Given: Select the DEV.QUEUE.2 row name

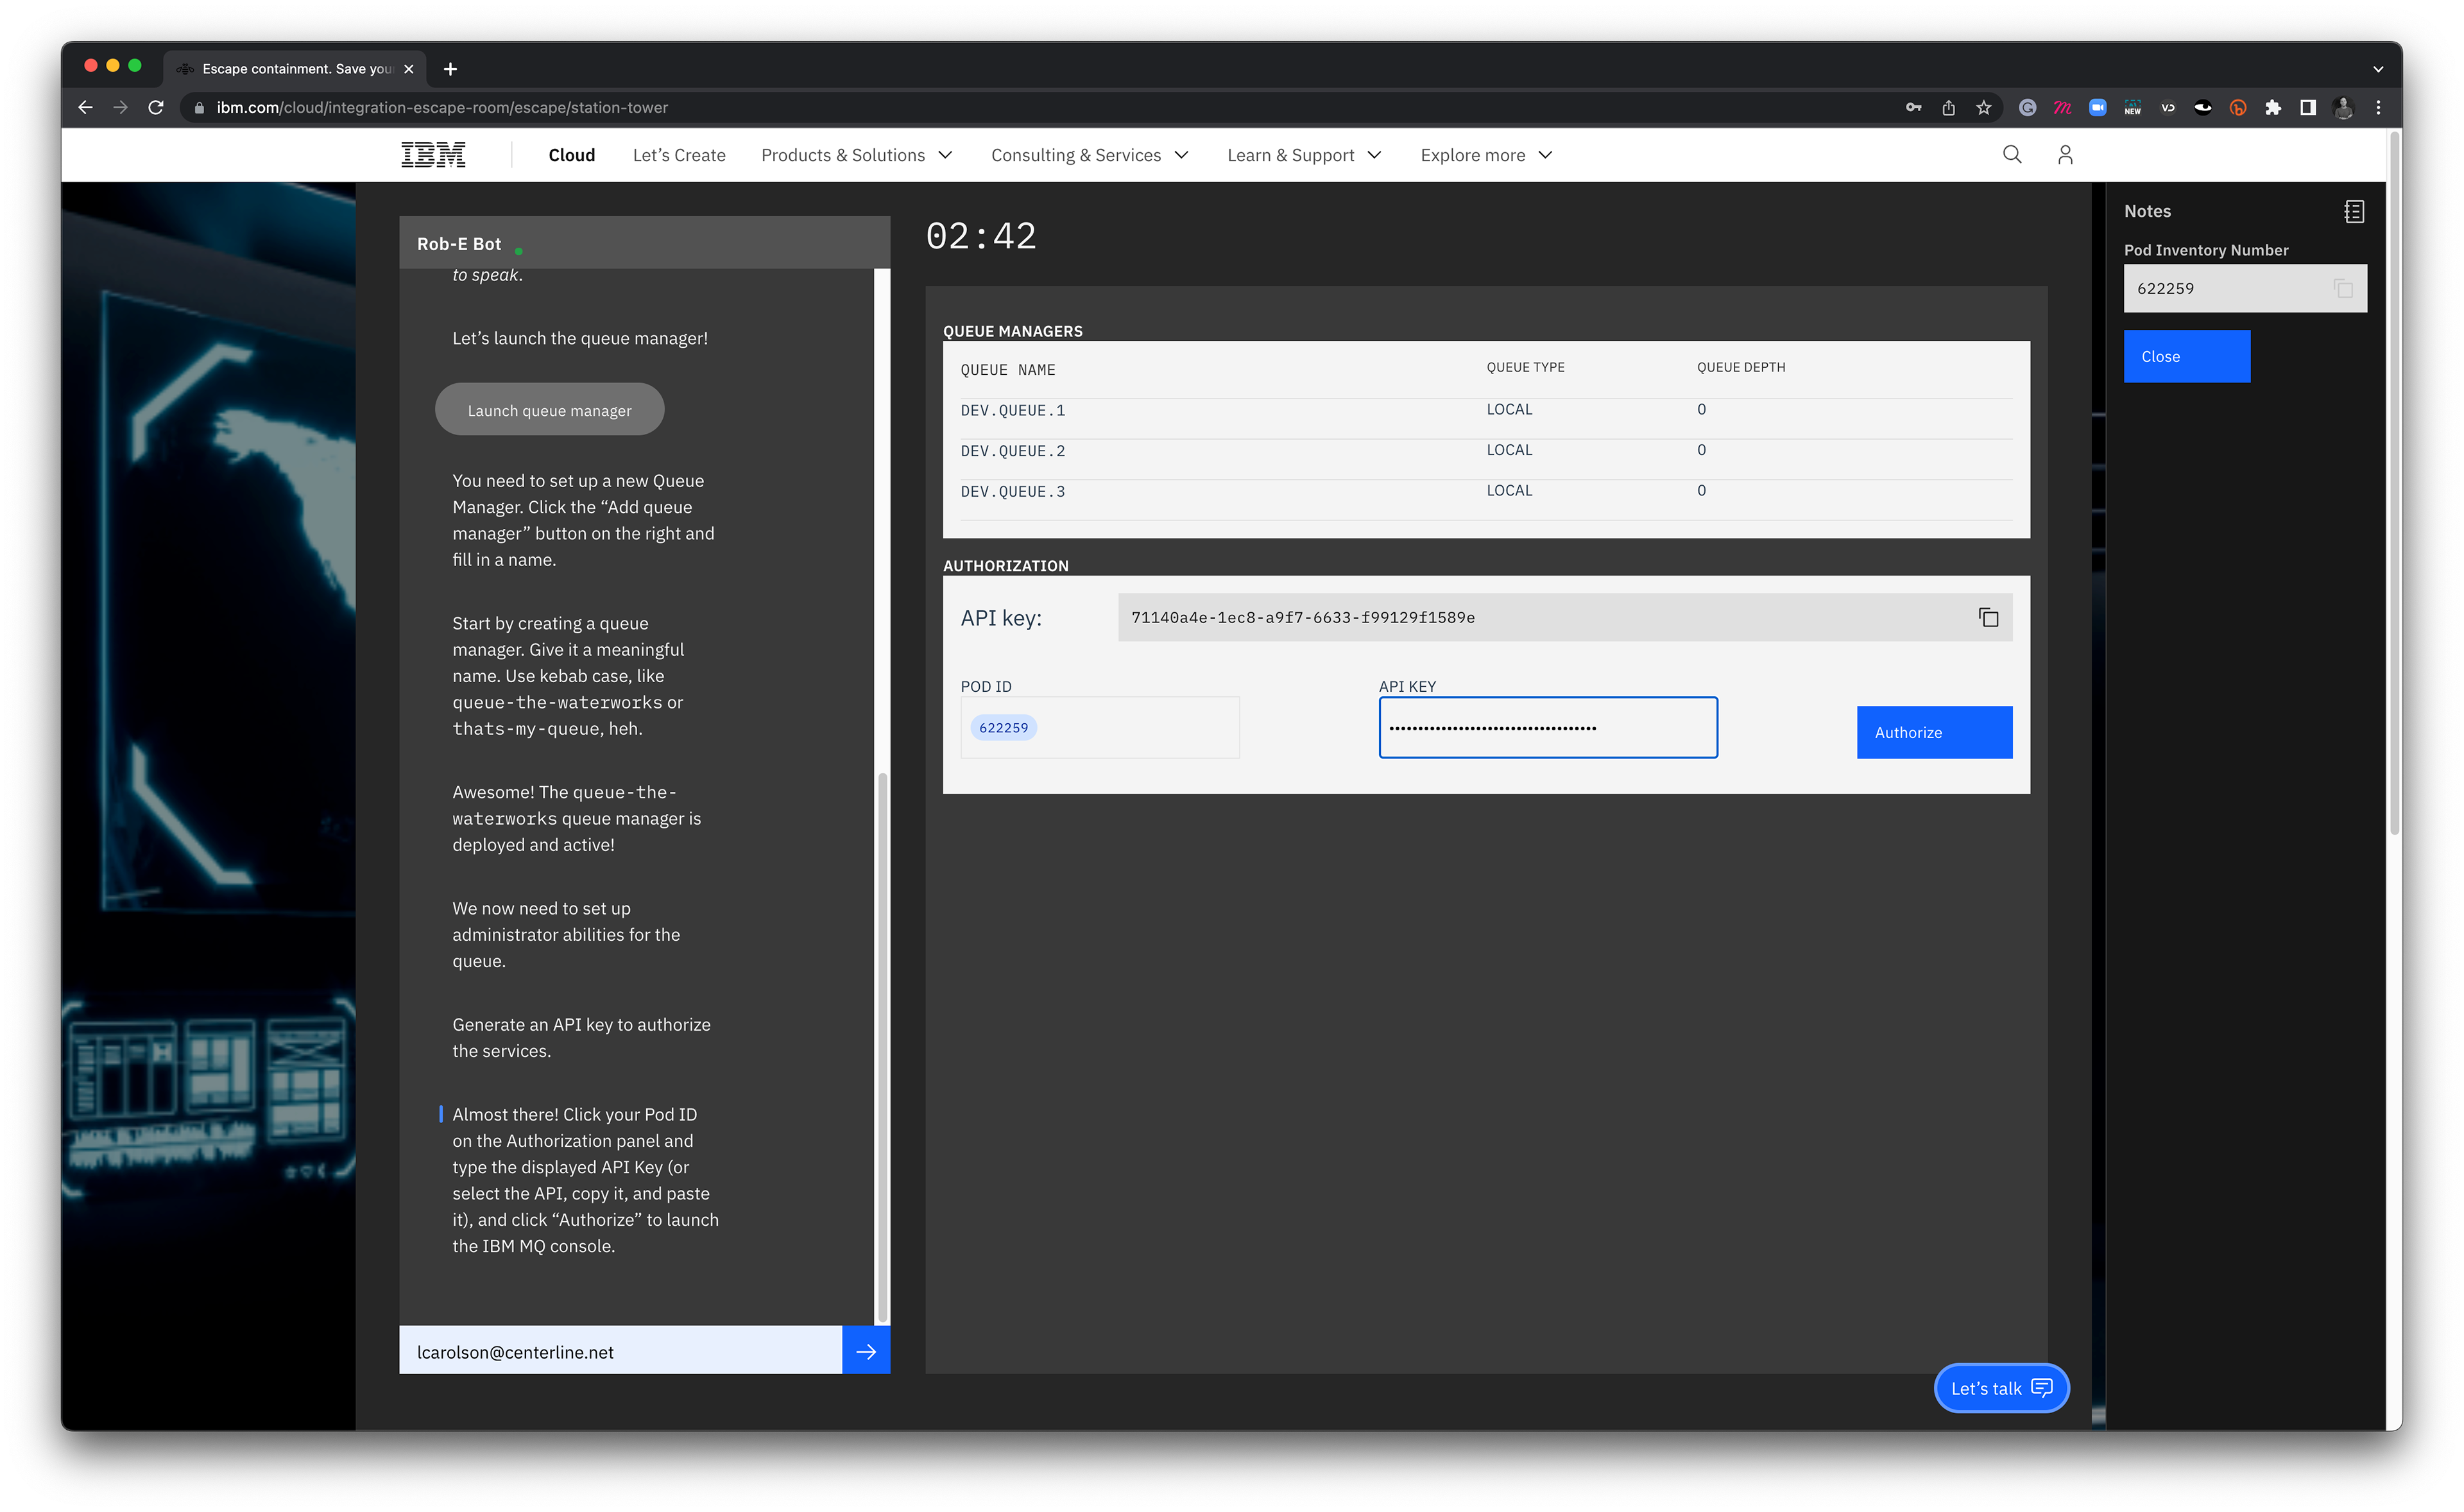Looking at the screenshot, I should 1012,451.
